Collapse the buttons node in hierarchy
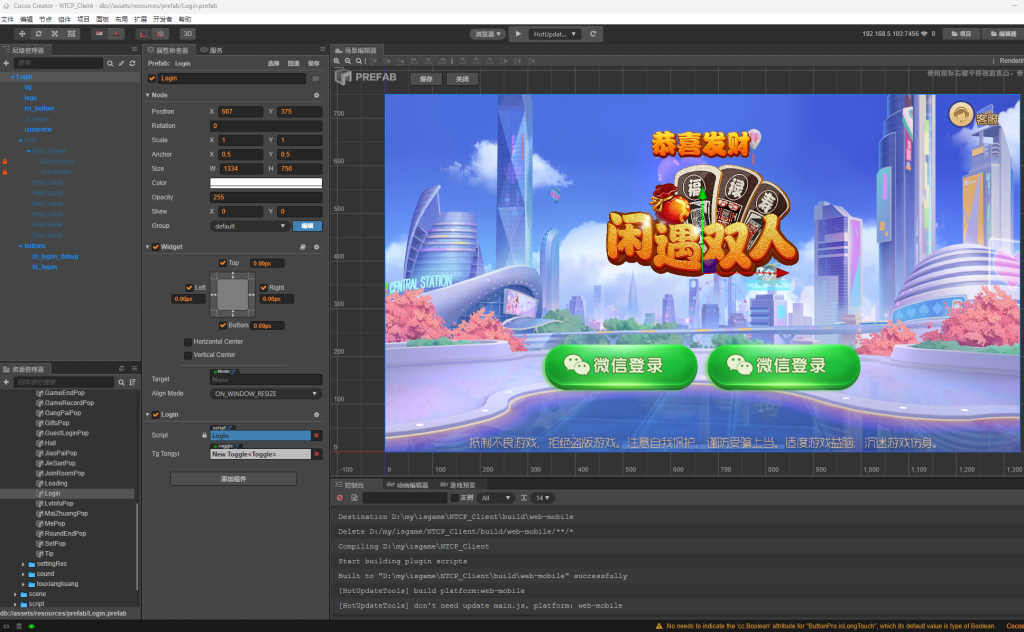 pos(20,246)
